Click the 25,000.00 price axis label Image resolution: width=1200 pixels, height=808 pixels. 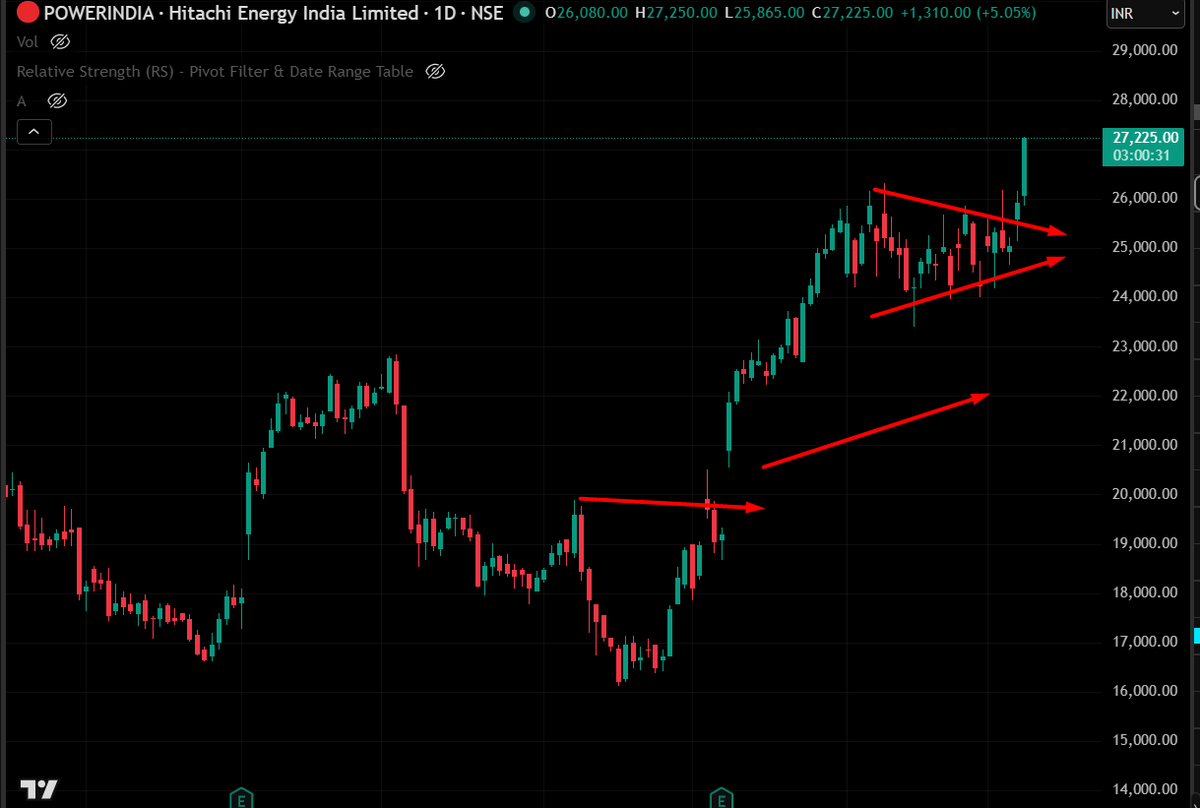[1145, 247]
